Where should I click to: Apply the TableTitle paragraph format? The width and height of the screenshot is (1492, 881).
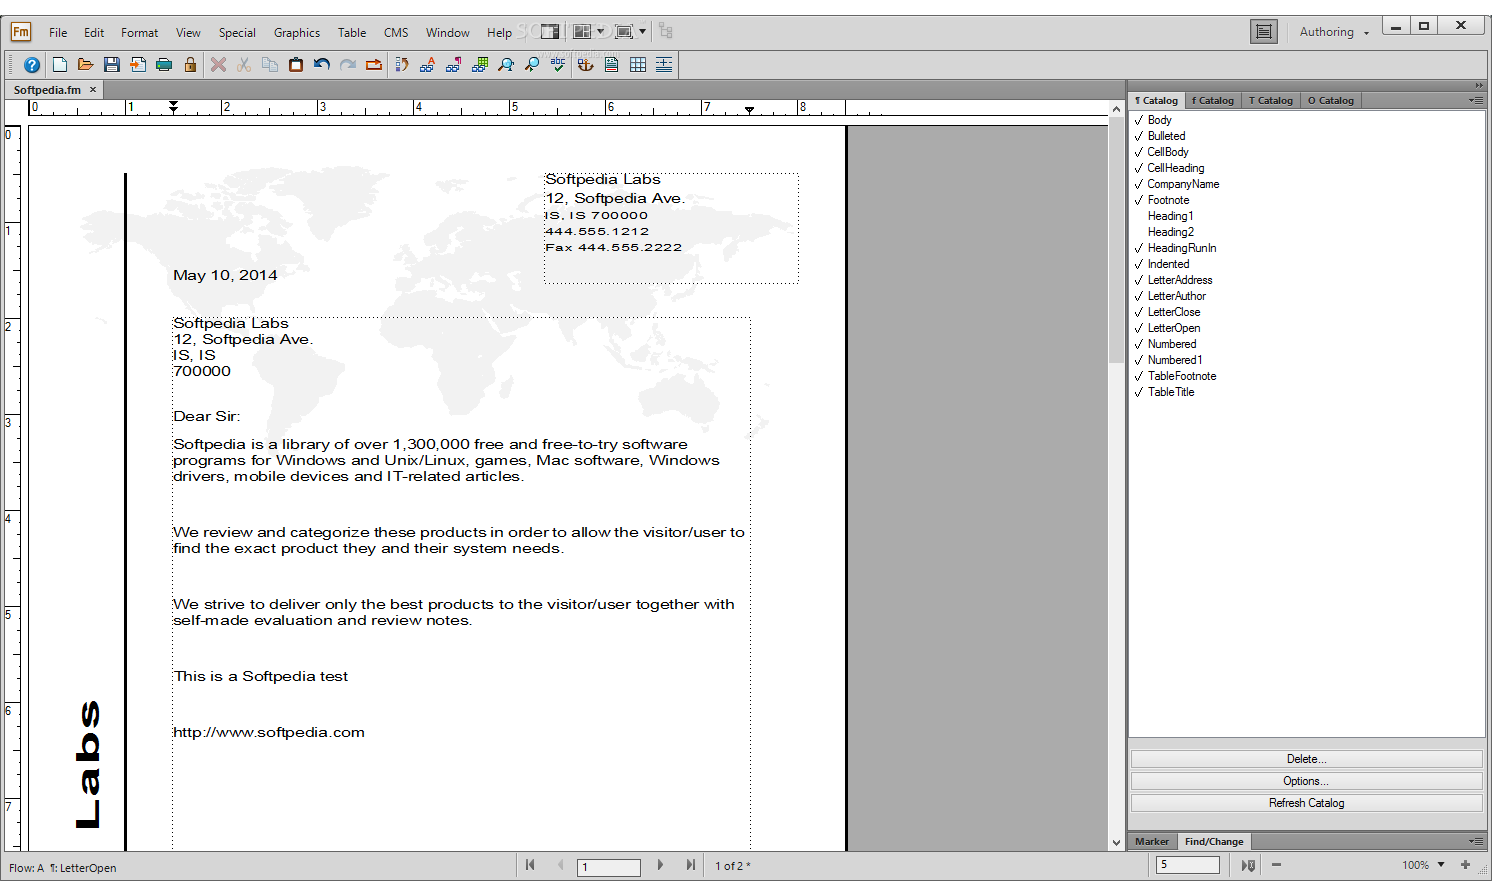(1171, 392)
